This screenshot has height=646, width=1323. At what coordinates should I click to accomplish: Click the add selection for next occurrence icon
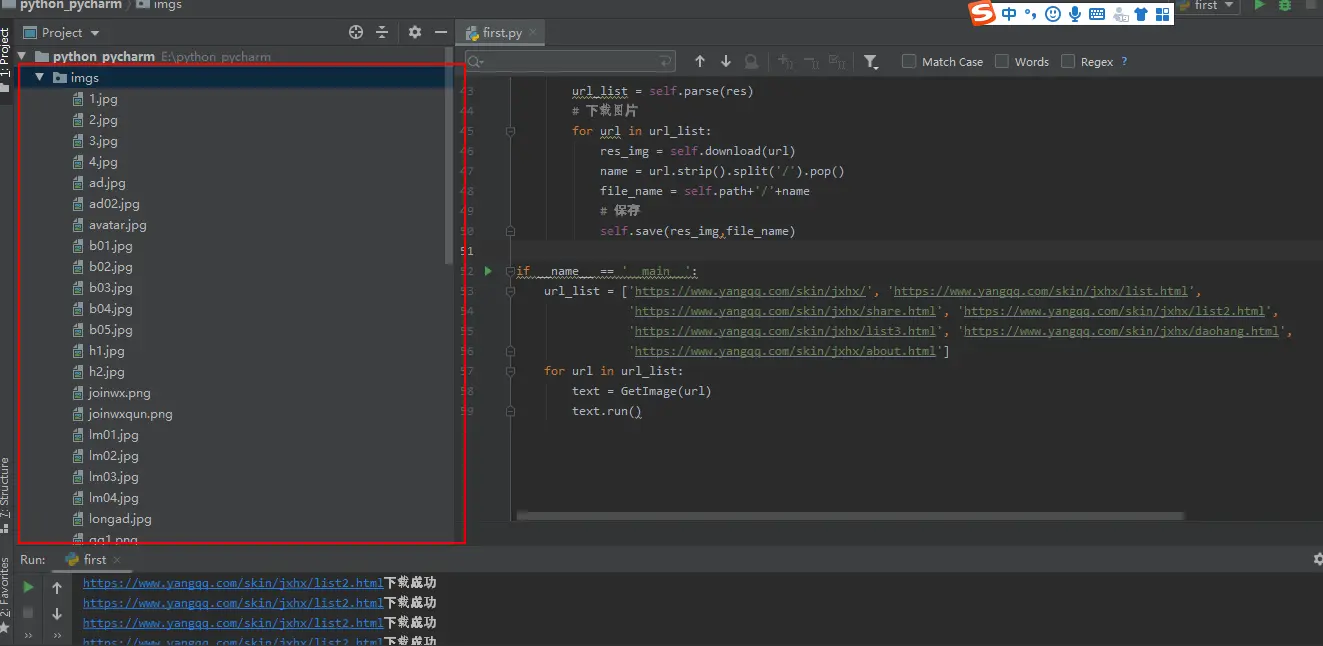pos(786,62)
